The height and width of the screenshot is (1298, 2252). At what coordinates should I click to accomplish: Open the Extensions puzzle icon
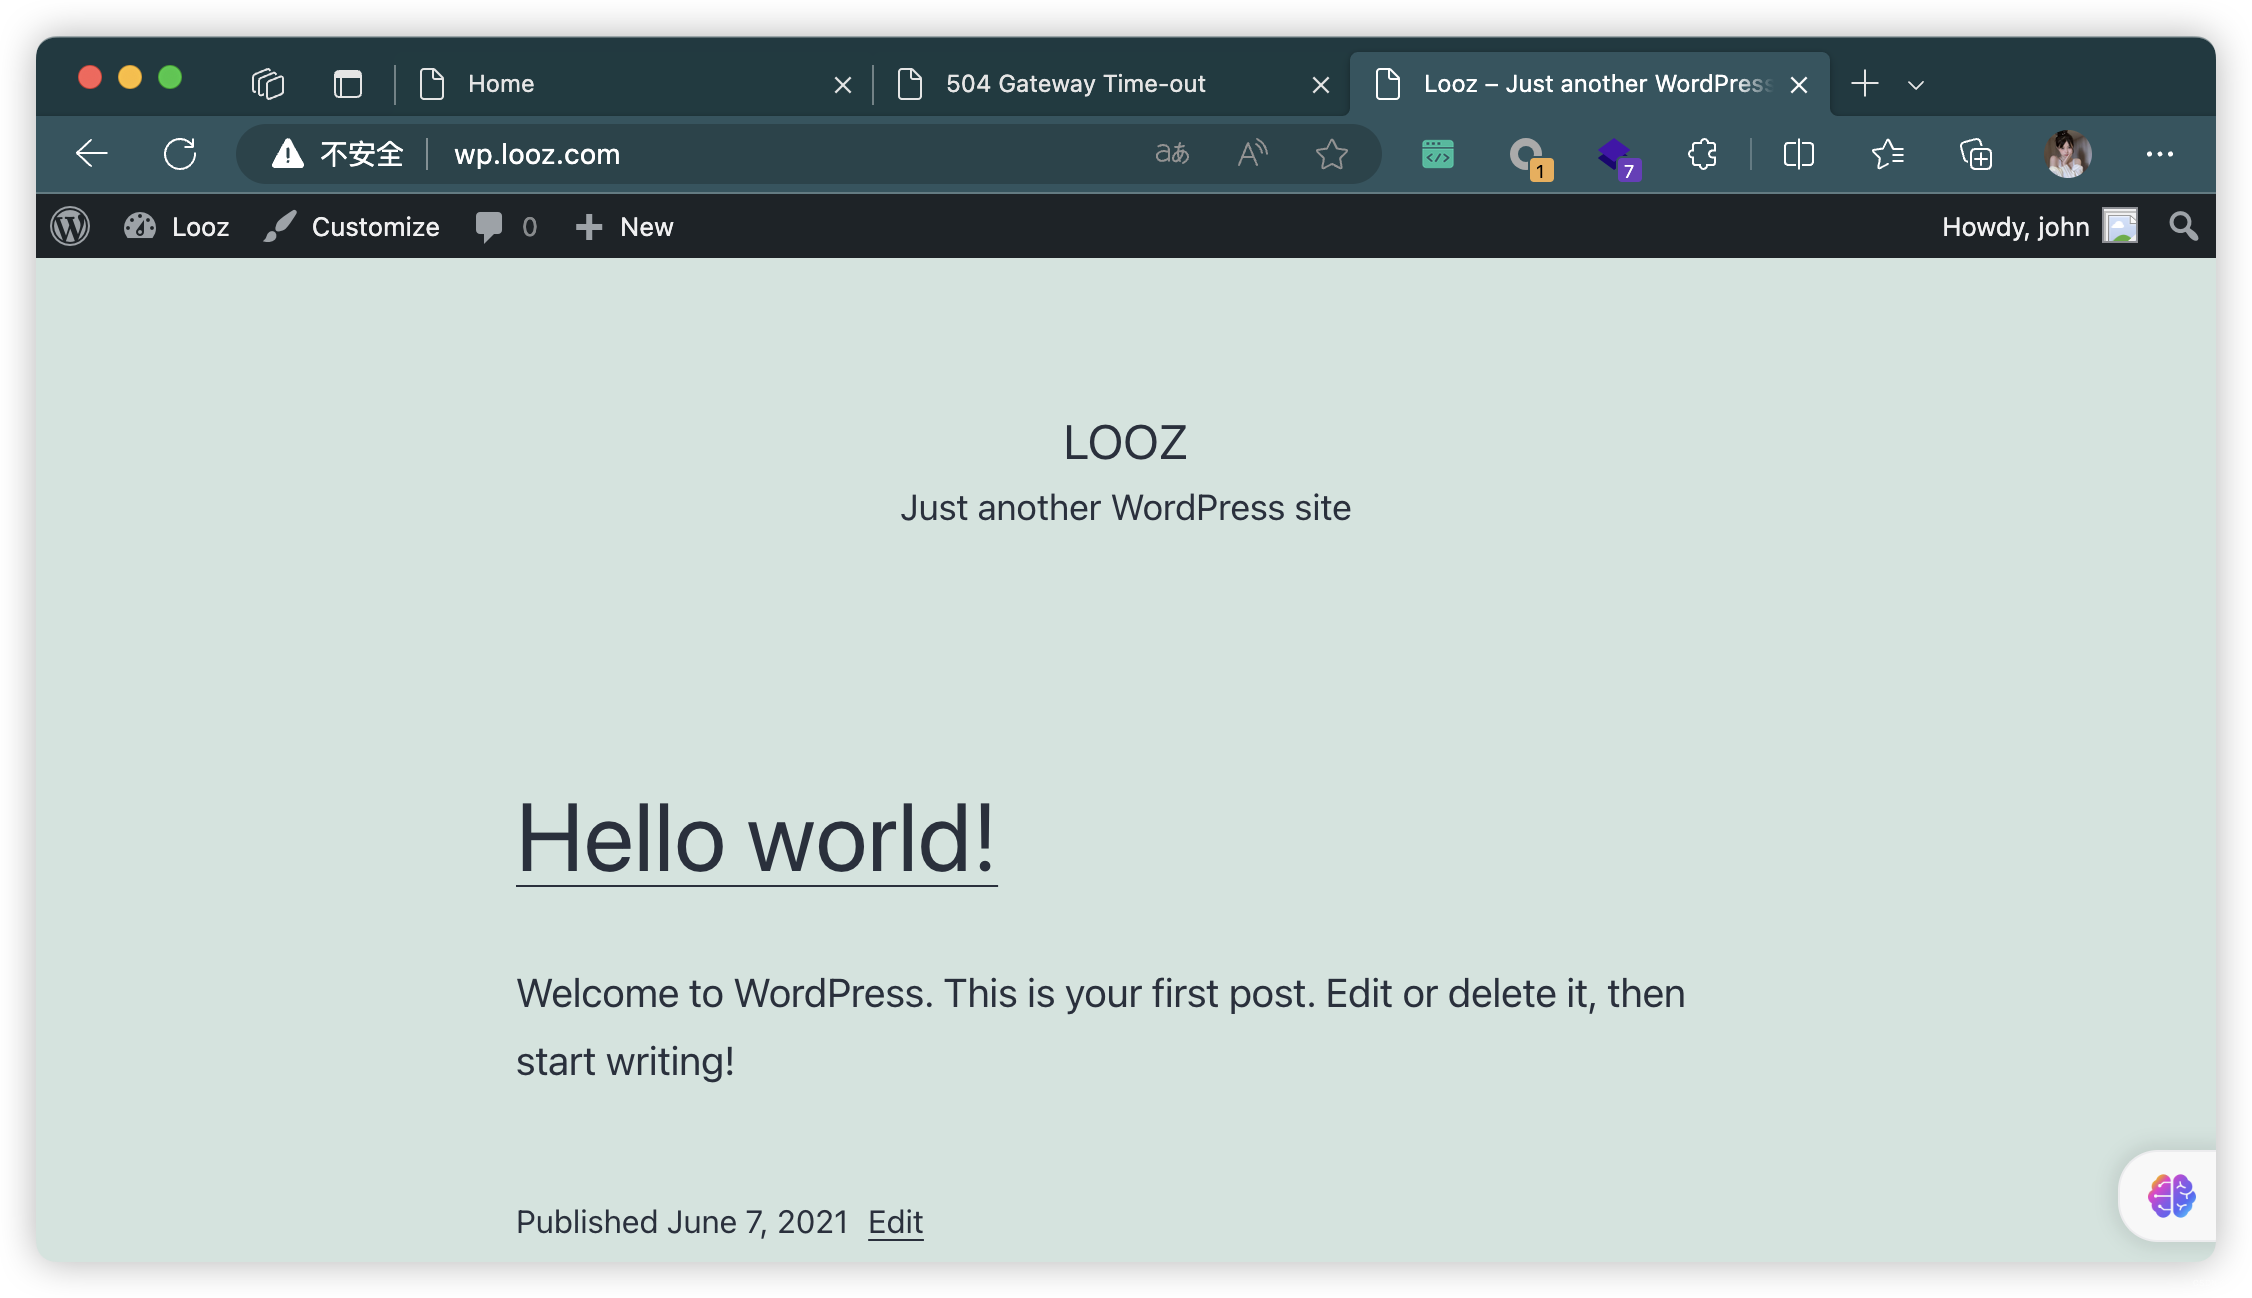coord(1702,154)
